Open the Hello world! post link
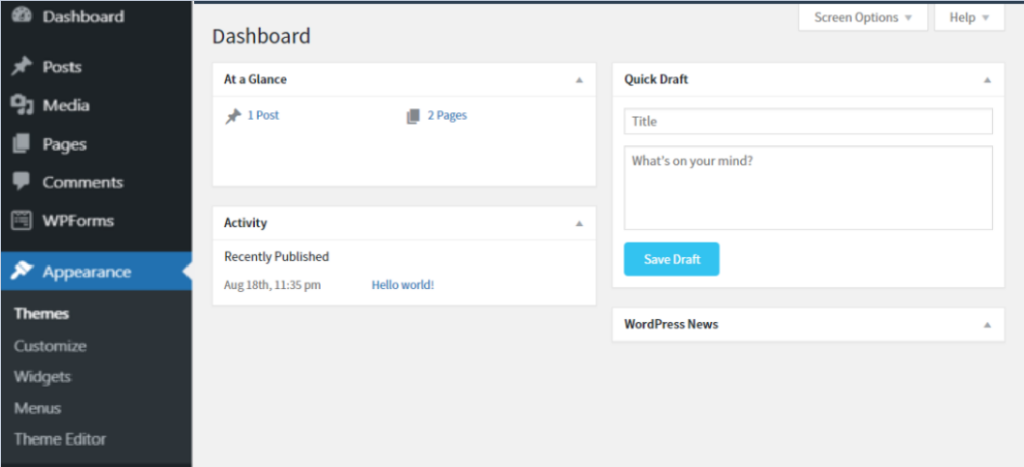 (402, 285)
